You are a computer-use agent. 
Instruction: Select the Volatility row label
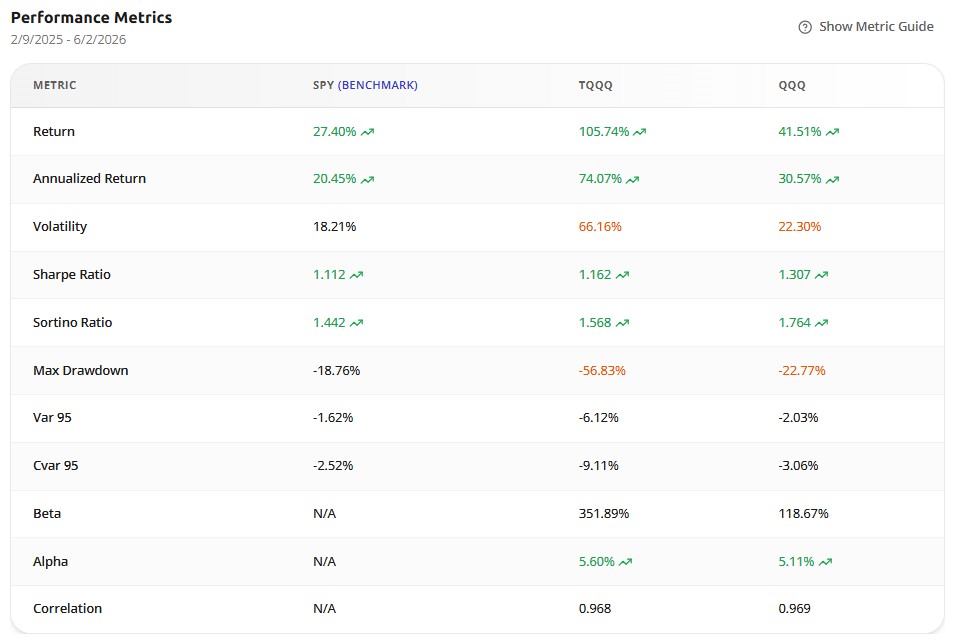click(x=60, y=227)
